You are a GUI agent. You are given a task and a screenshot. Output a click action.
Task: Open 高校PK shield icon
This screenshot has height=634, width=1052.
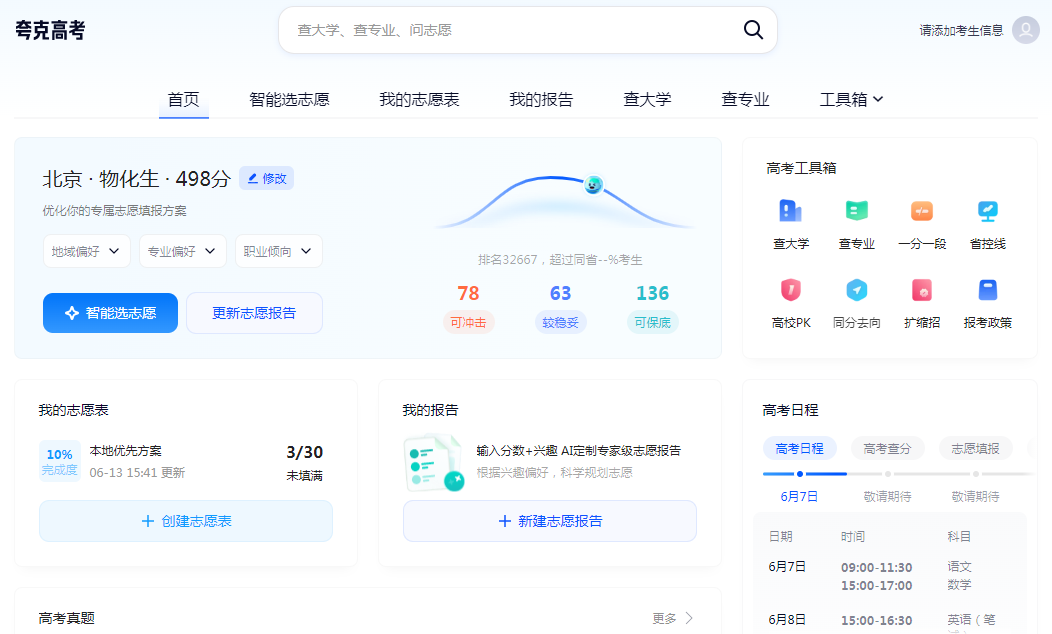790,290
